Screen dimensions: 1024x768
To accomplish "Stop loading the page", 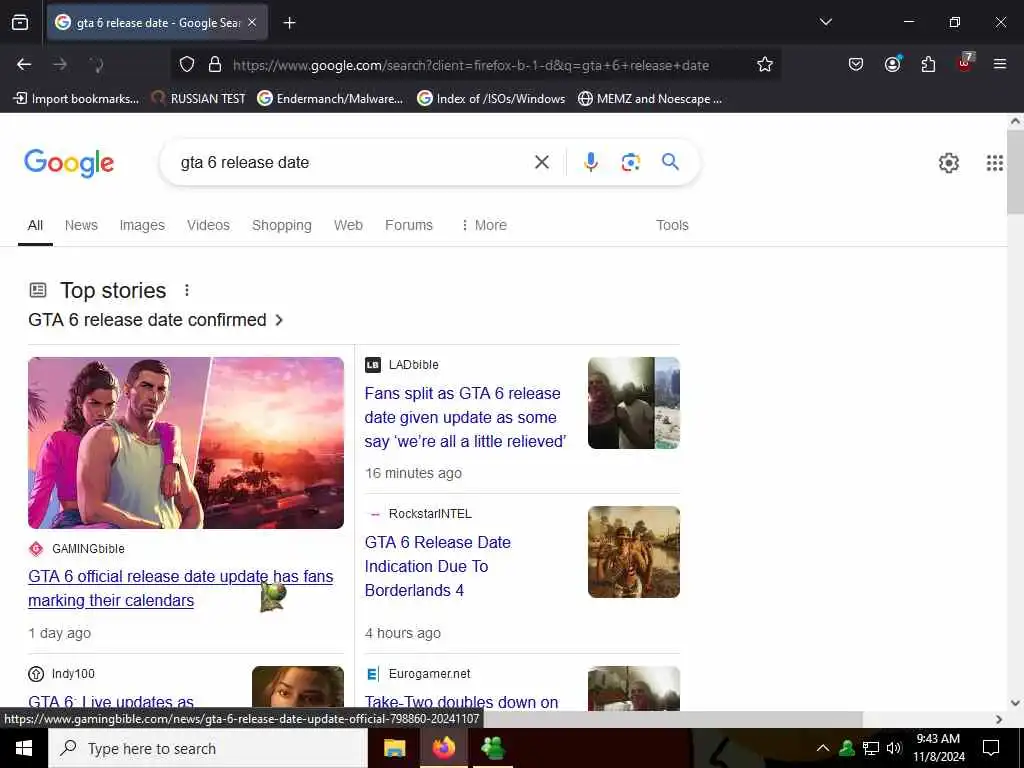I will [x=96, y=64].
